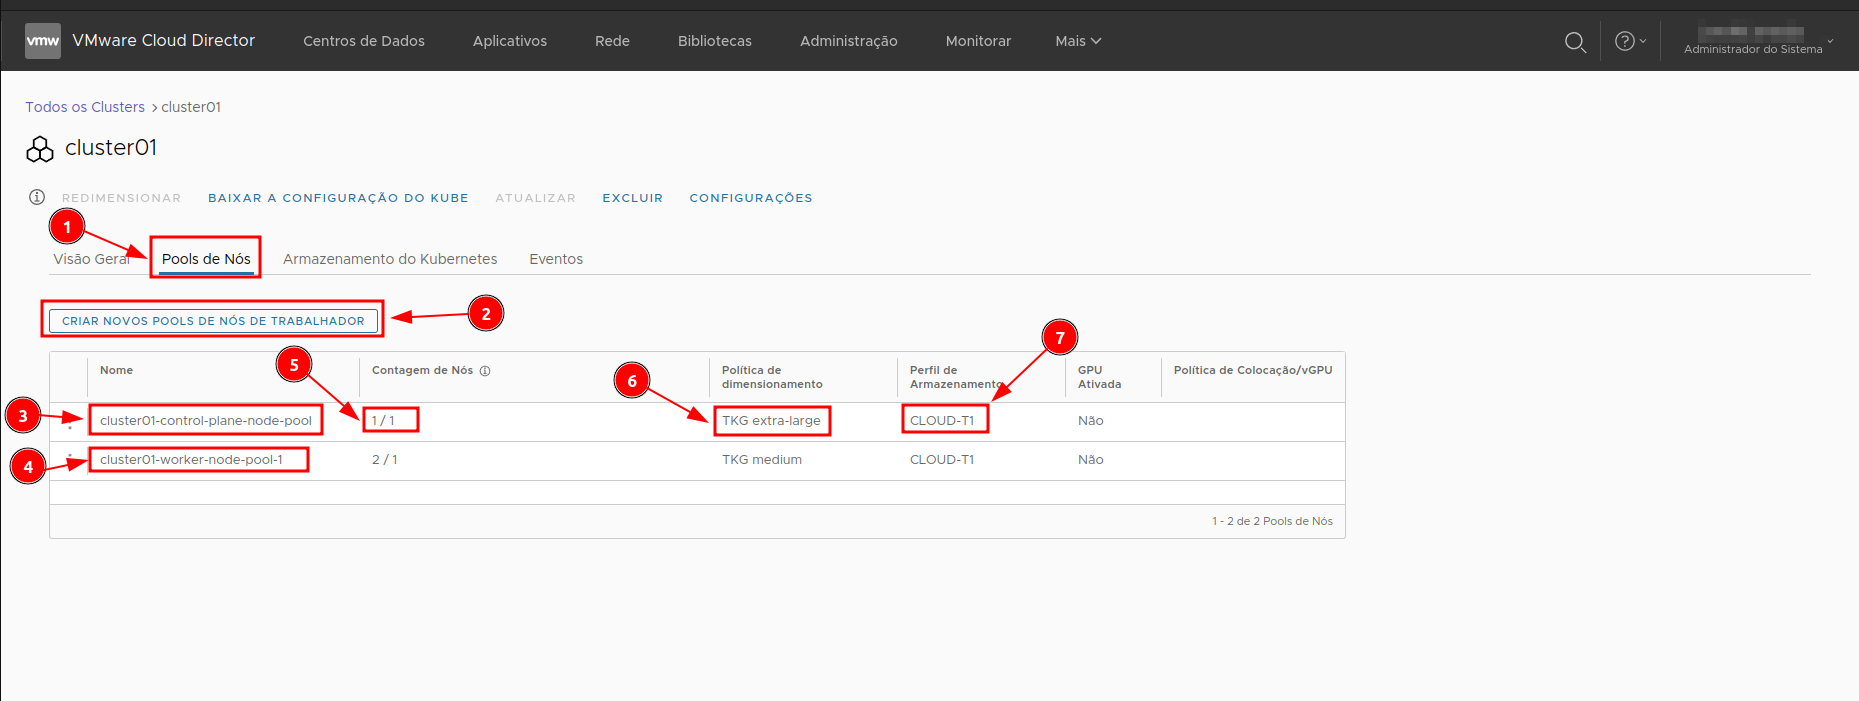Open the Armazenamento do Kubernetes tab
Screen dimensions: 1859x701
(x=390, y=259)
